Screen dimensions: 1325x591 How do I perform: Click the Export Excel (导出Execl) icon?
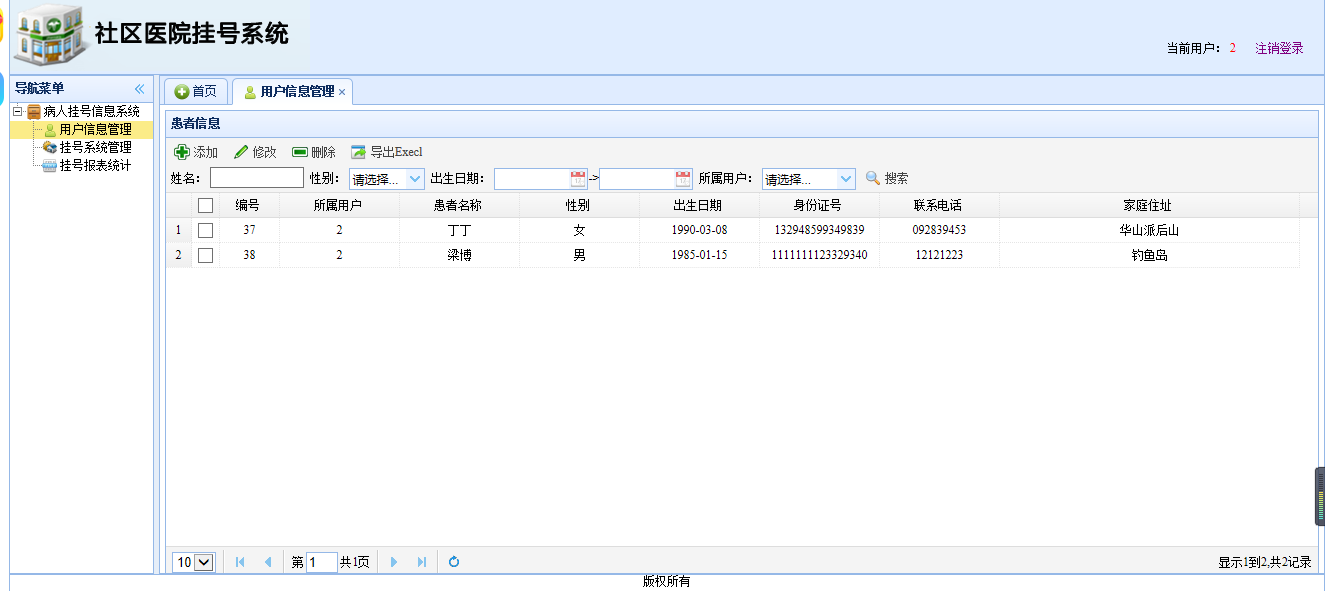(359, 152)
